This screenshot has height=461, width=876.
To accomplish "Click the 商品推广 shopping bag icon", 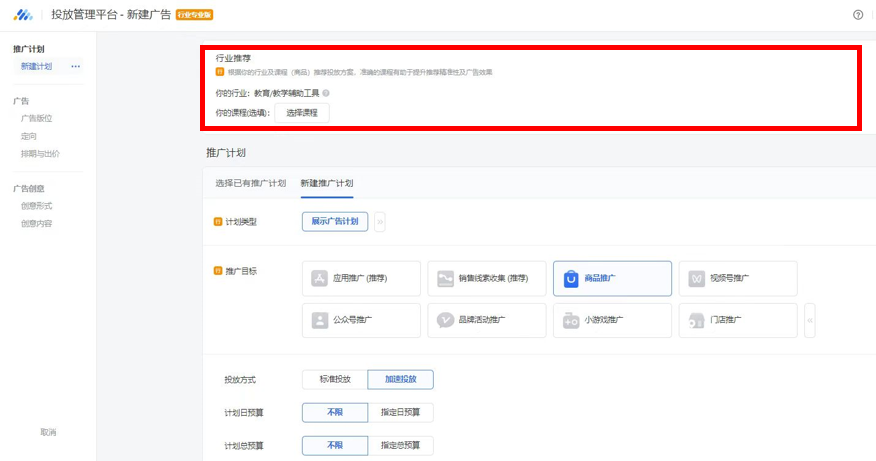I will pyautogui.click(x=571, y=278).
